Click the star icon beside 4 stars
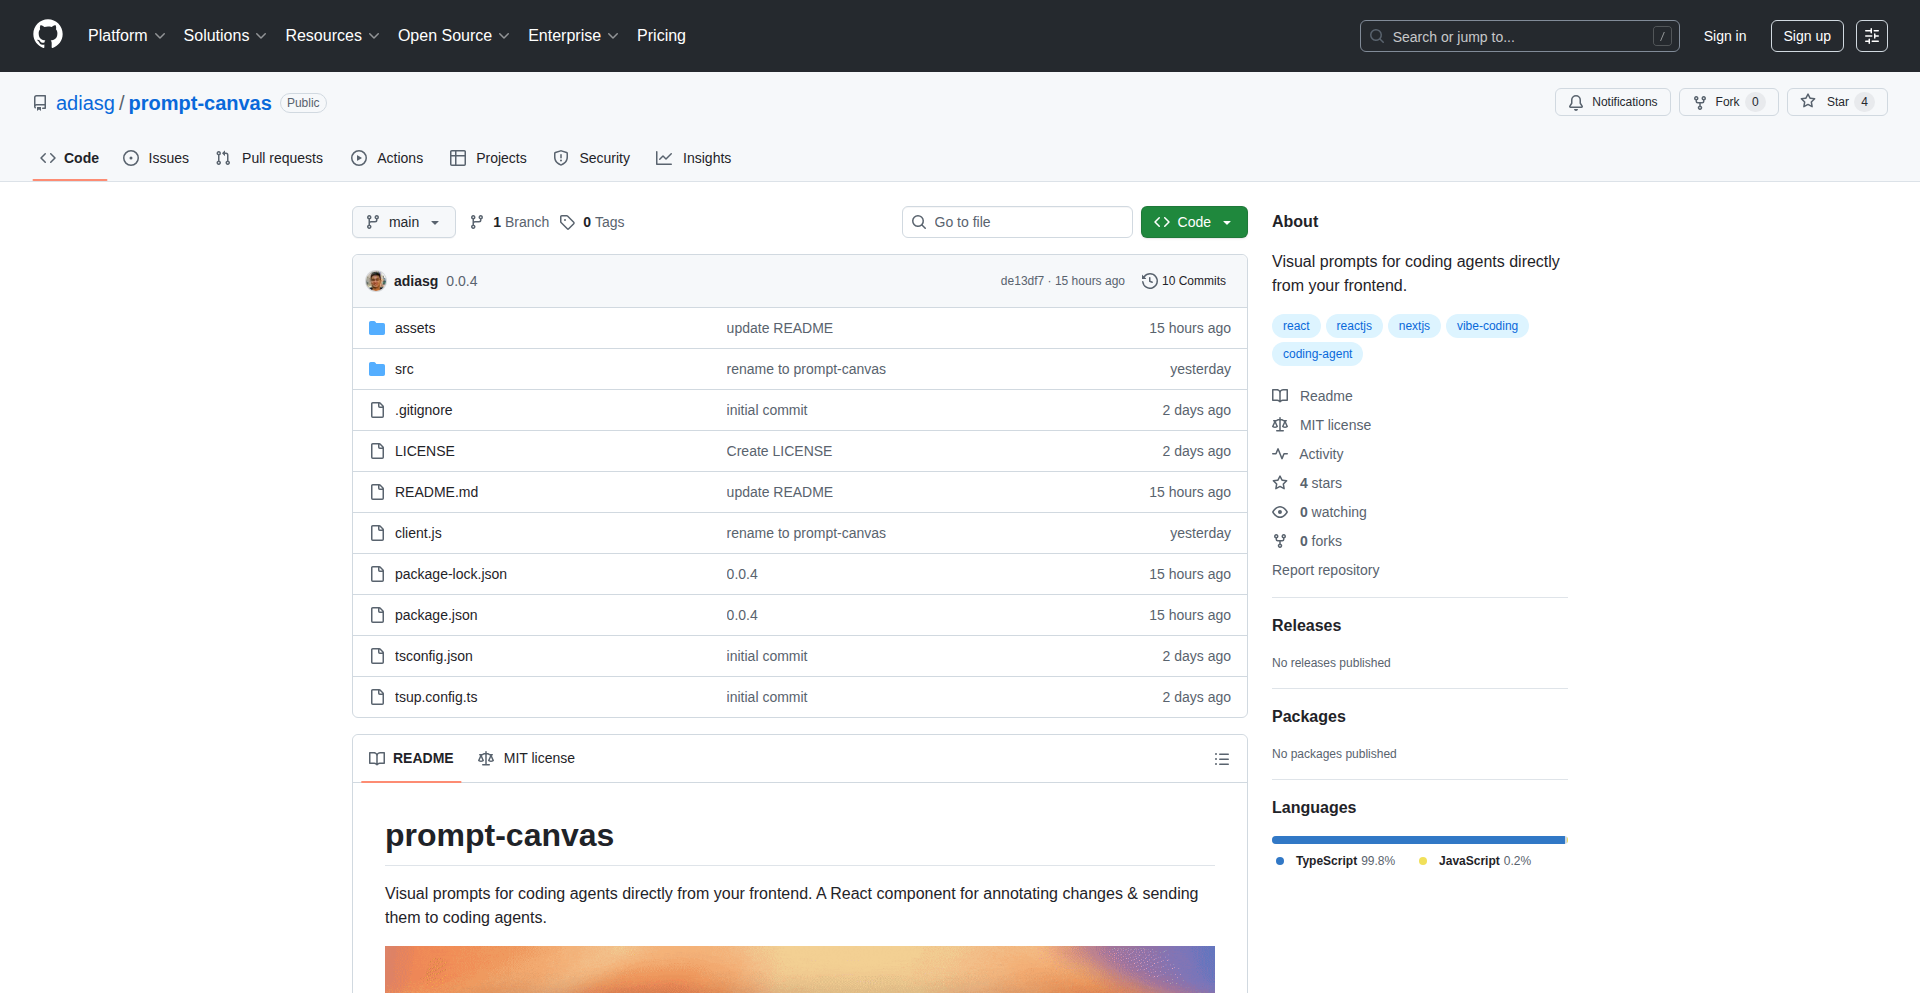 point(1280,483)
